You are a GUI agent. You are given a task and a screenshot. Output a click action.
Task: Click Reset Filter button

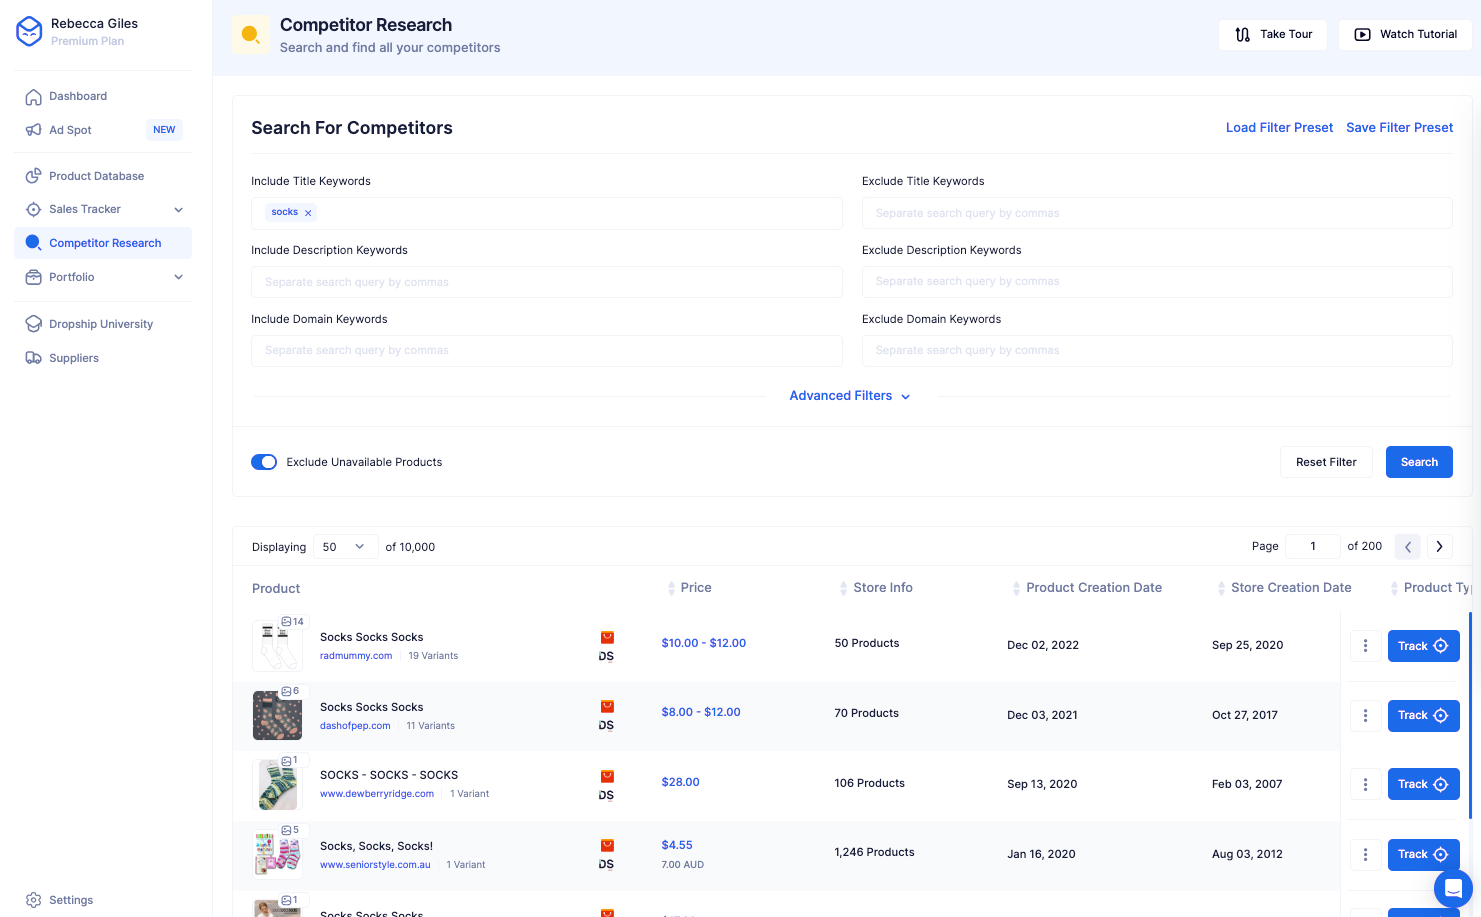pyautogui.click(x=1326, y=462)
